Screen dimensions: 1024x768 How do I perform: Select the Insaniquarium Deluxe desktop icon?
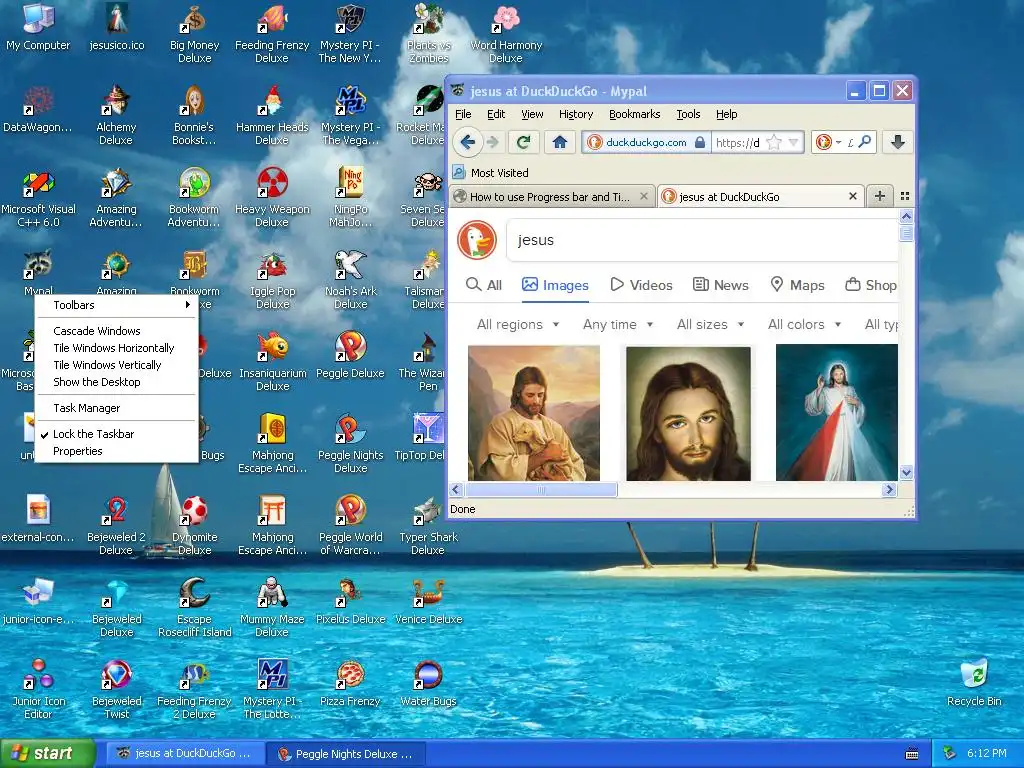coord(272,361)
